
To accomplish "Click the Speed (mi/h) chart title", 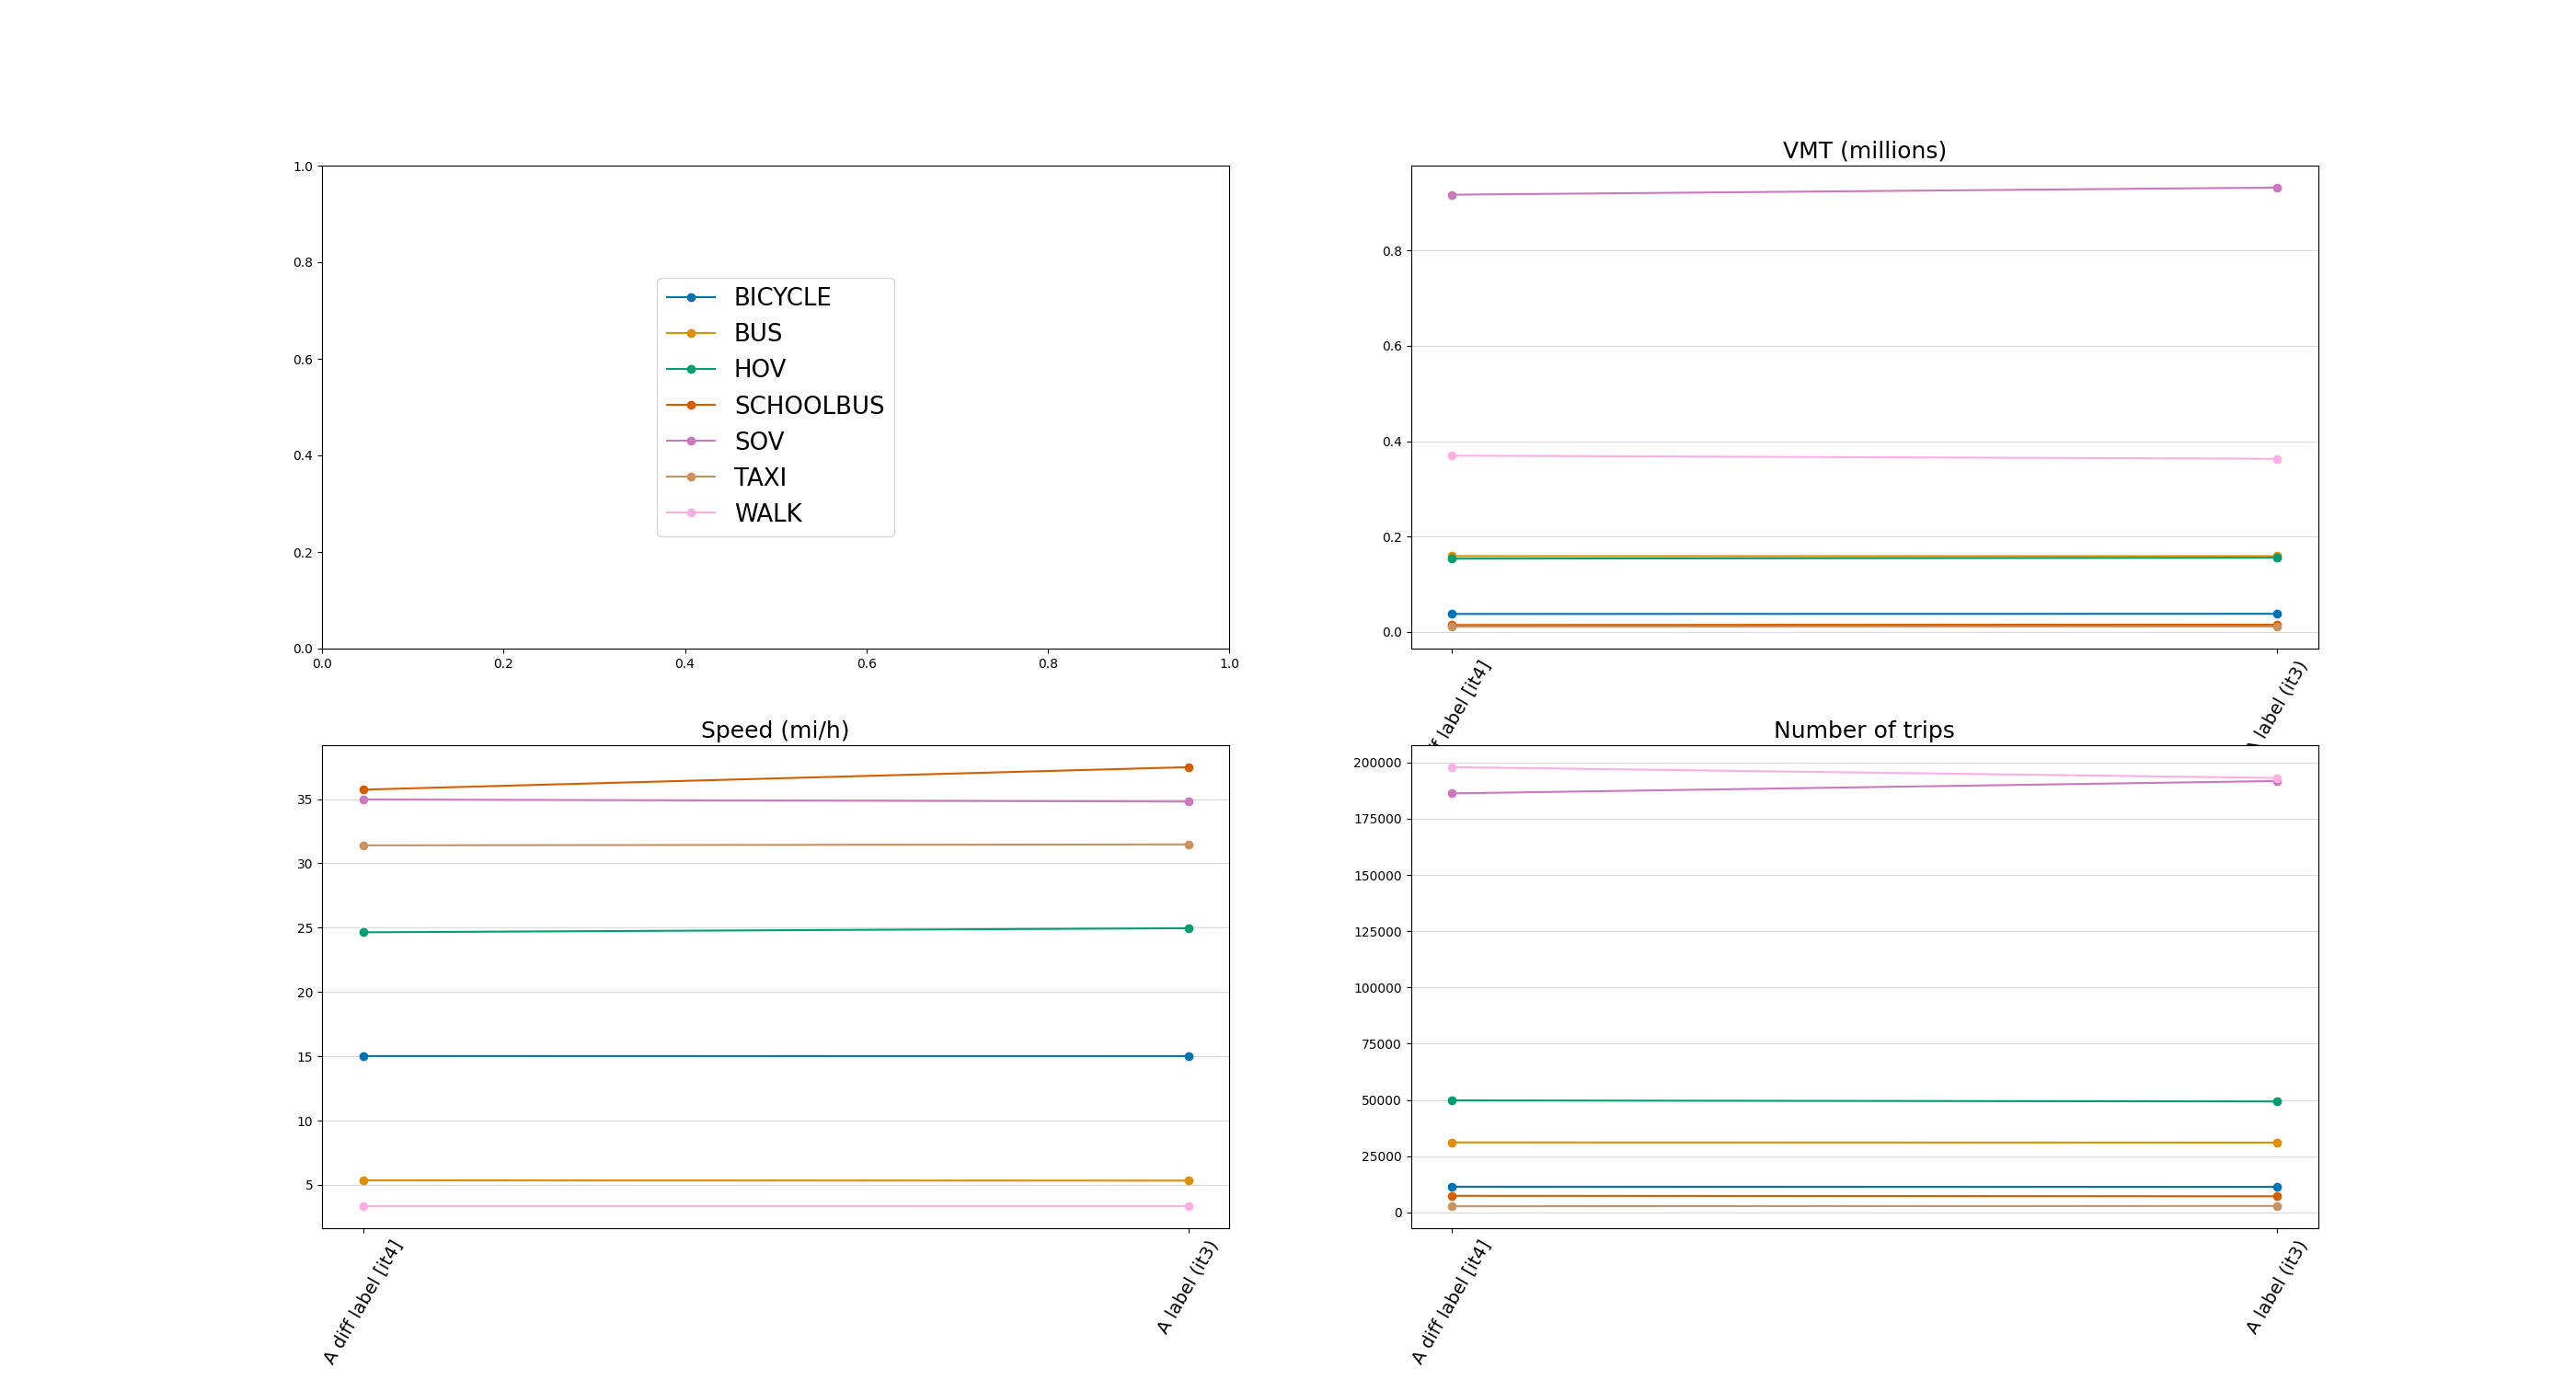I will 775,730.
